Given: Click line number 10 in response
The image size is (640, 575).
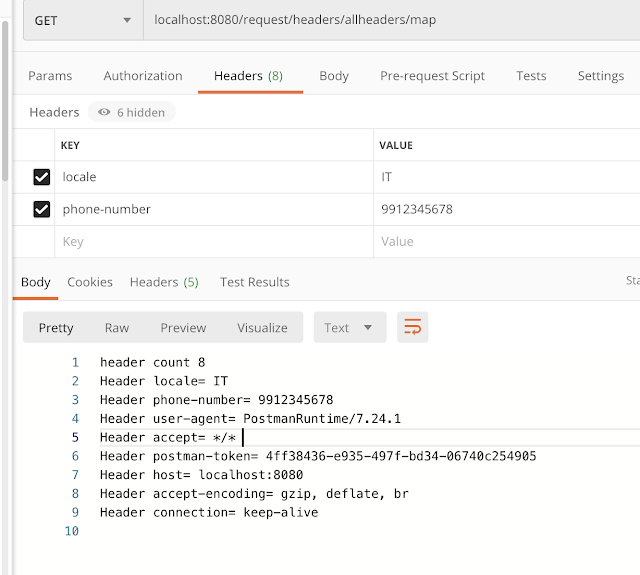Looking at the screenshot, I should [x=71, y=531].
